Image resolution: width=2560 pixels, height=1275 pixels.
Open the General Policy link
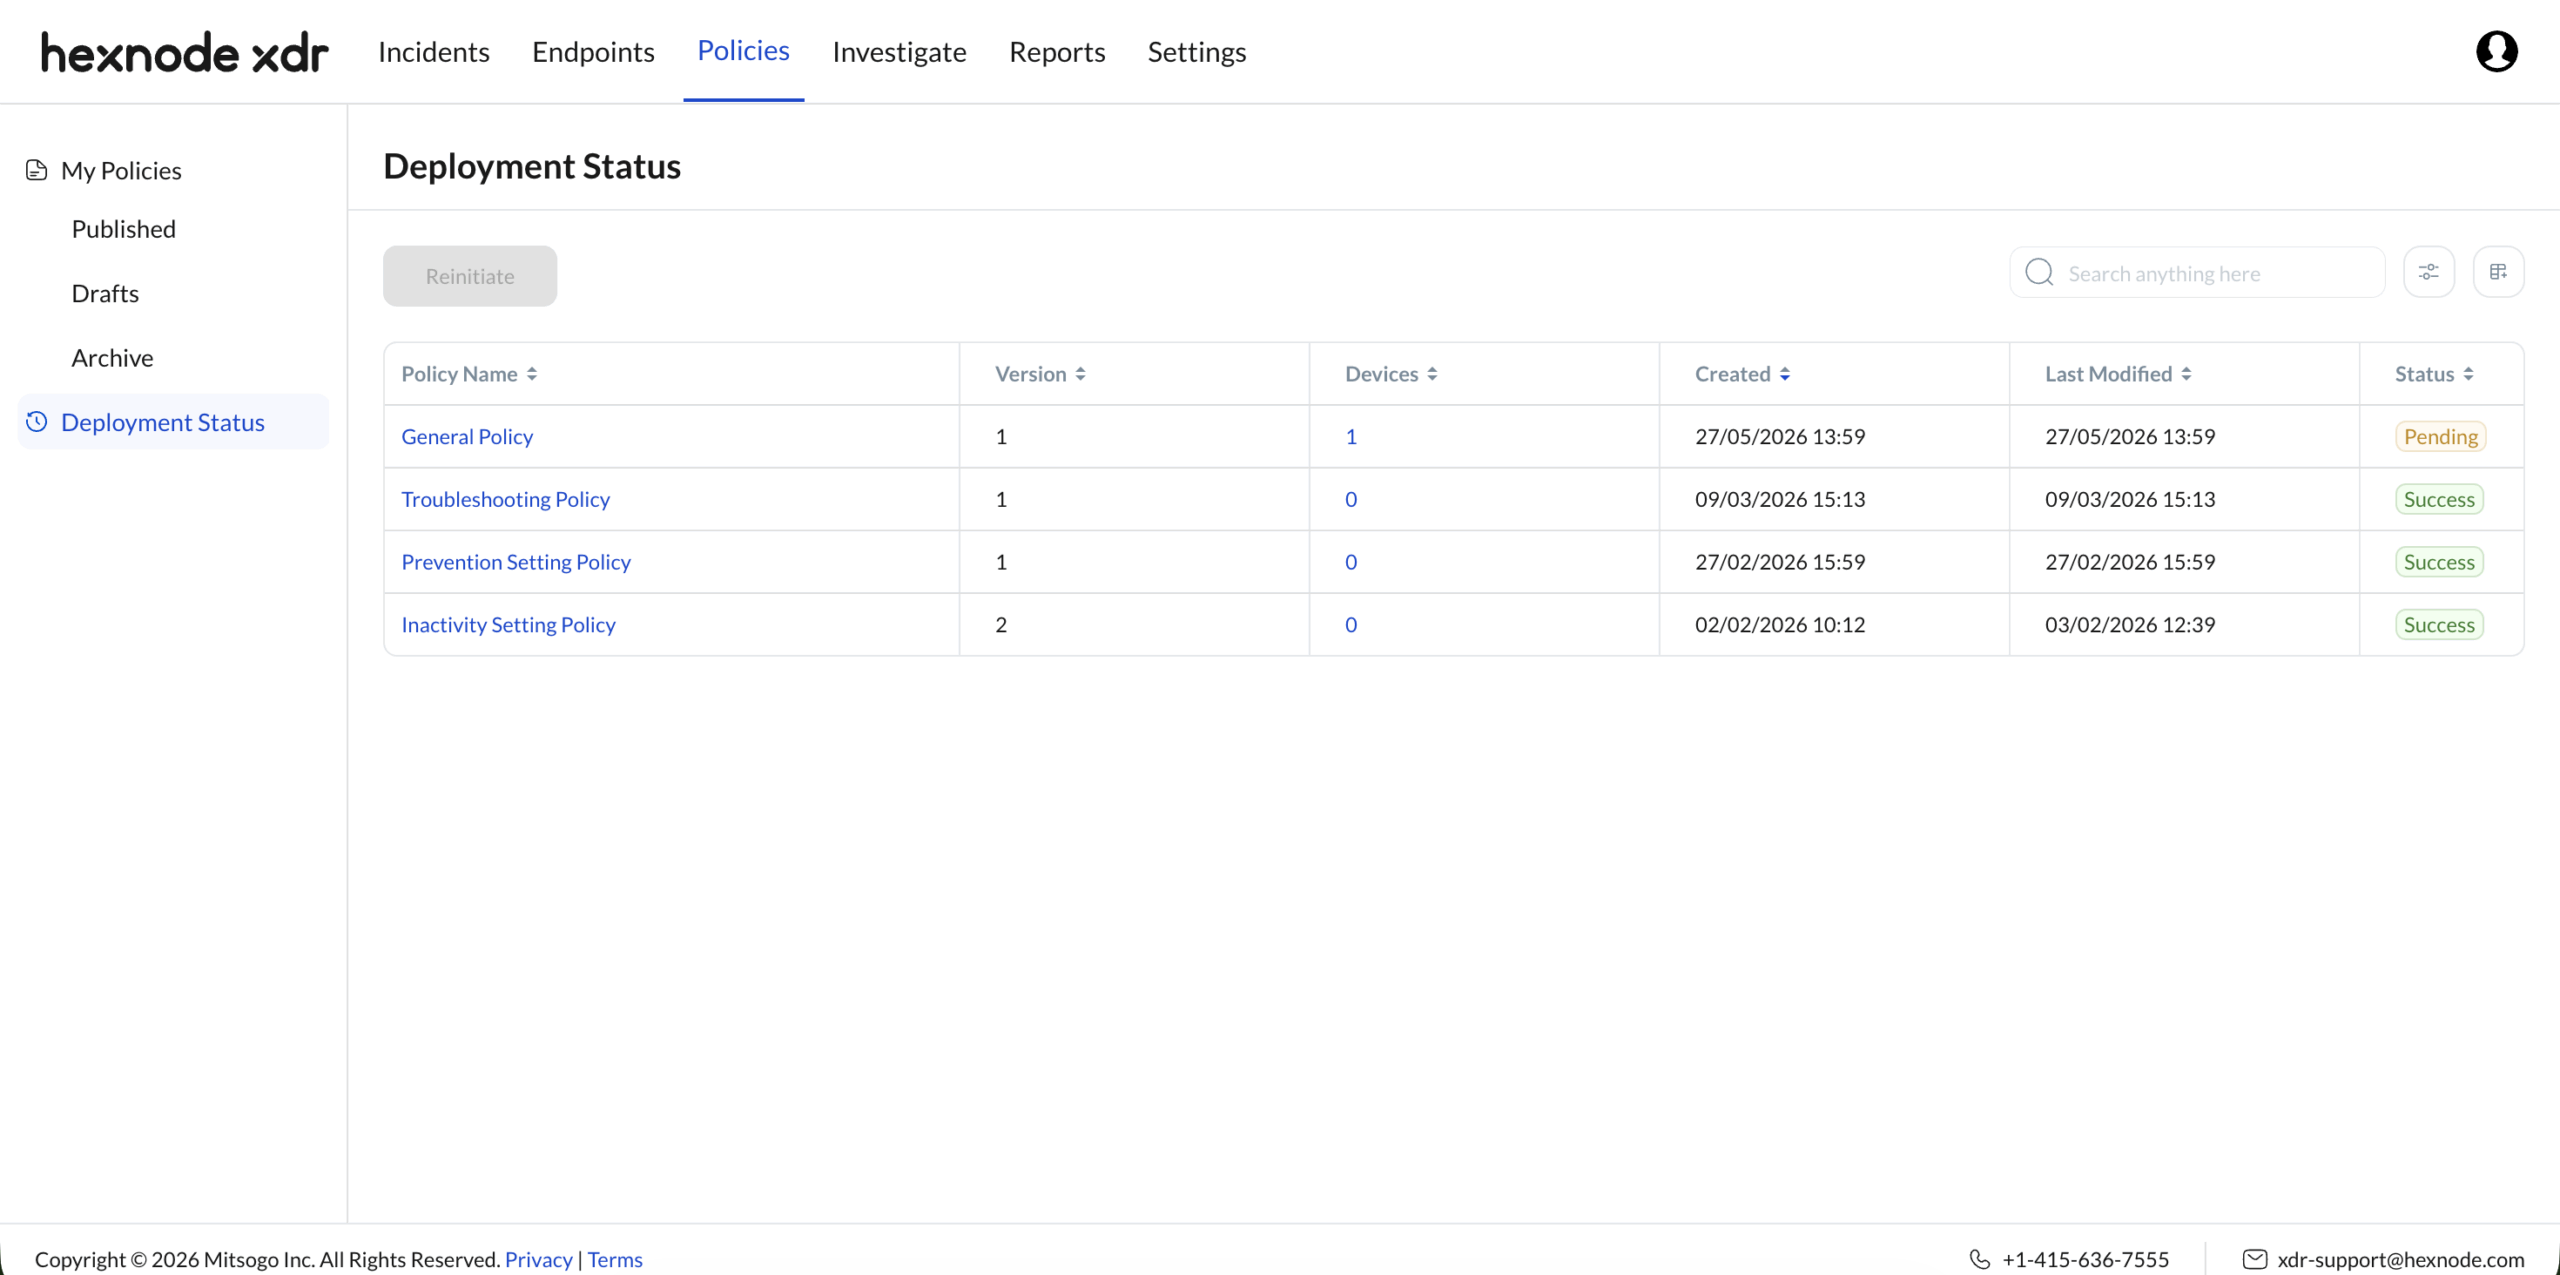click(x=467, y=437)
